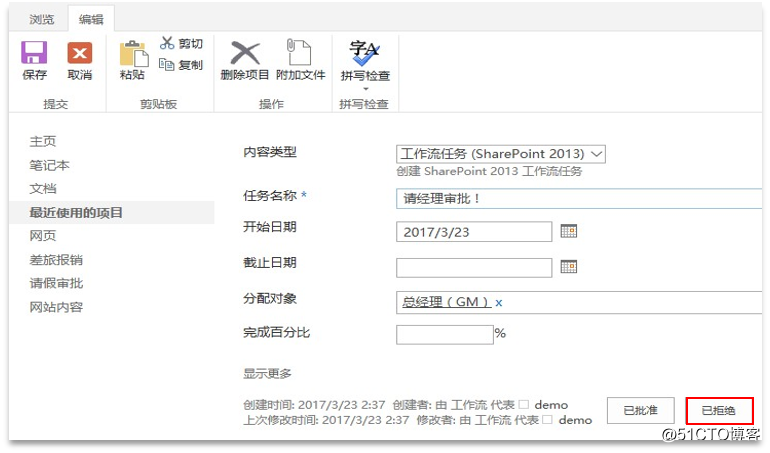Open the 截止日期 calendar picker
770x453 pixels.
point(569,267)
